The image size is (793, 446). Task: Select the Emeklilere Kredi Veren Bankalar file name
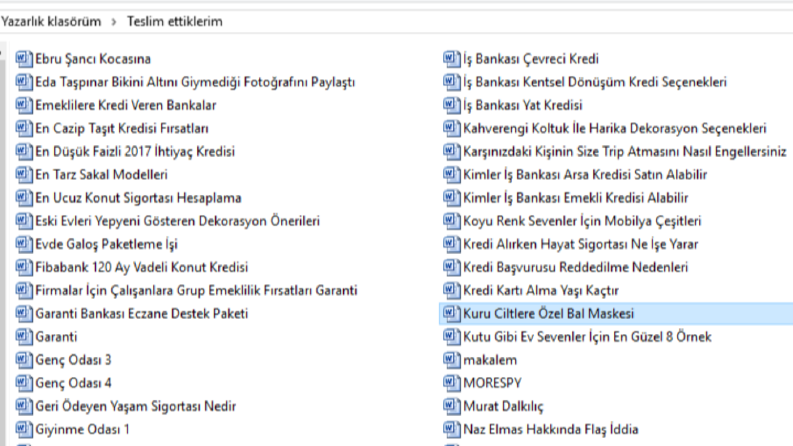(x=126, y=105)
